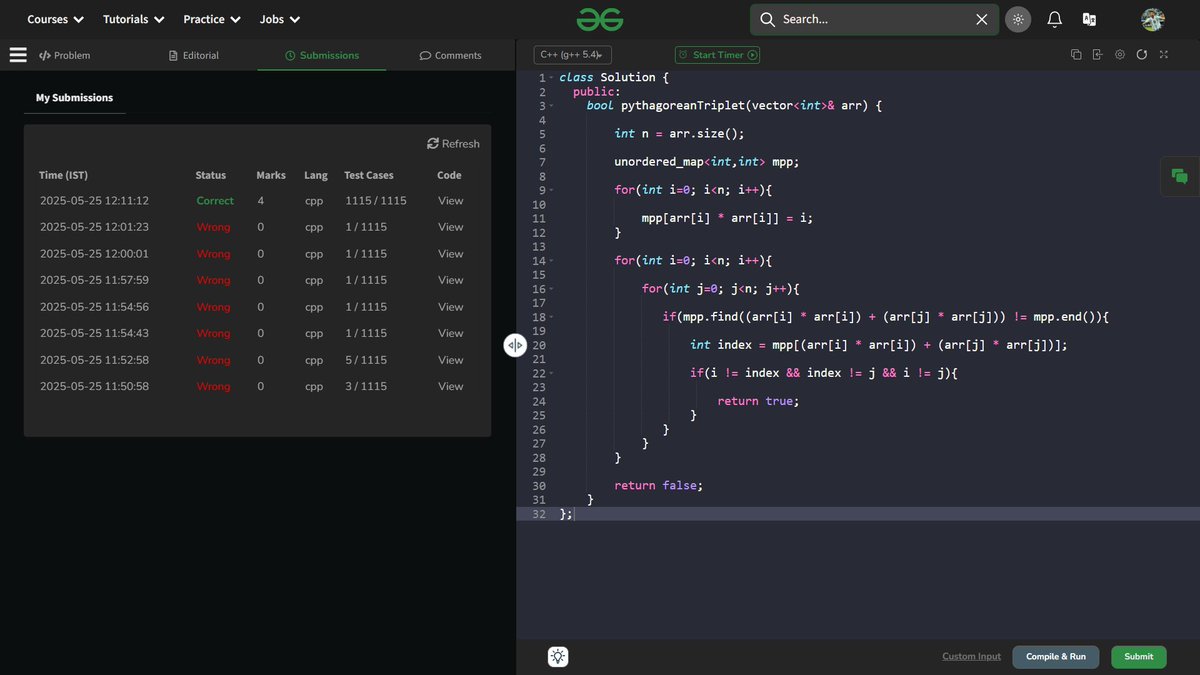Expand the Courses dropdown

click(x=55, y=19)
